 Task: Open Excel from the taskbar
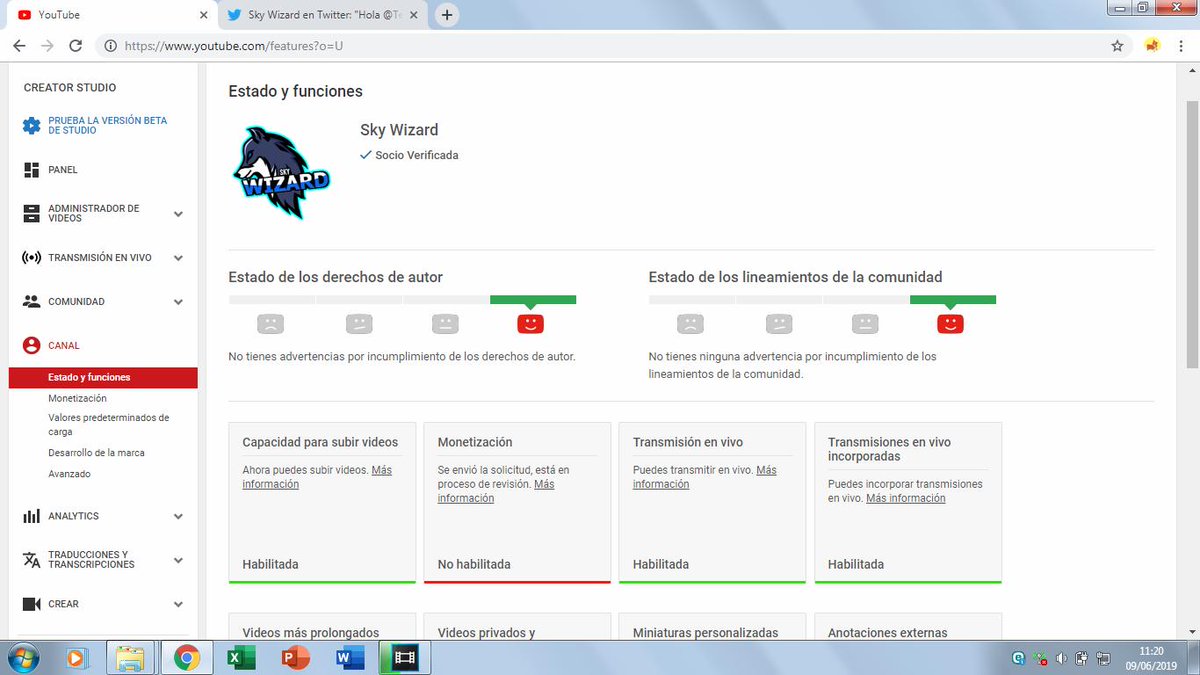pyautogui.click(x=240, y=658)
